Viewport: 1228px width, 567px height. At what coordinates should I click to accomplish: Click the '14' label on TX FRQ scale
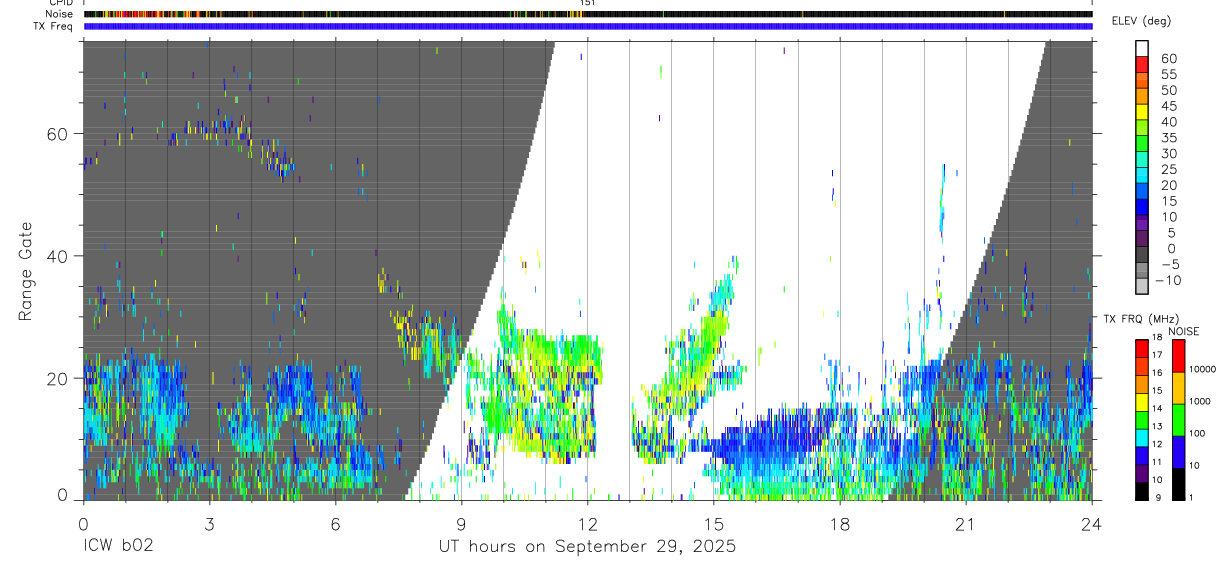tap(1159, 408)
